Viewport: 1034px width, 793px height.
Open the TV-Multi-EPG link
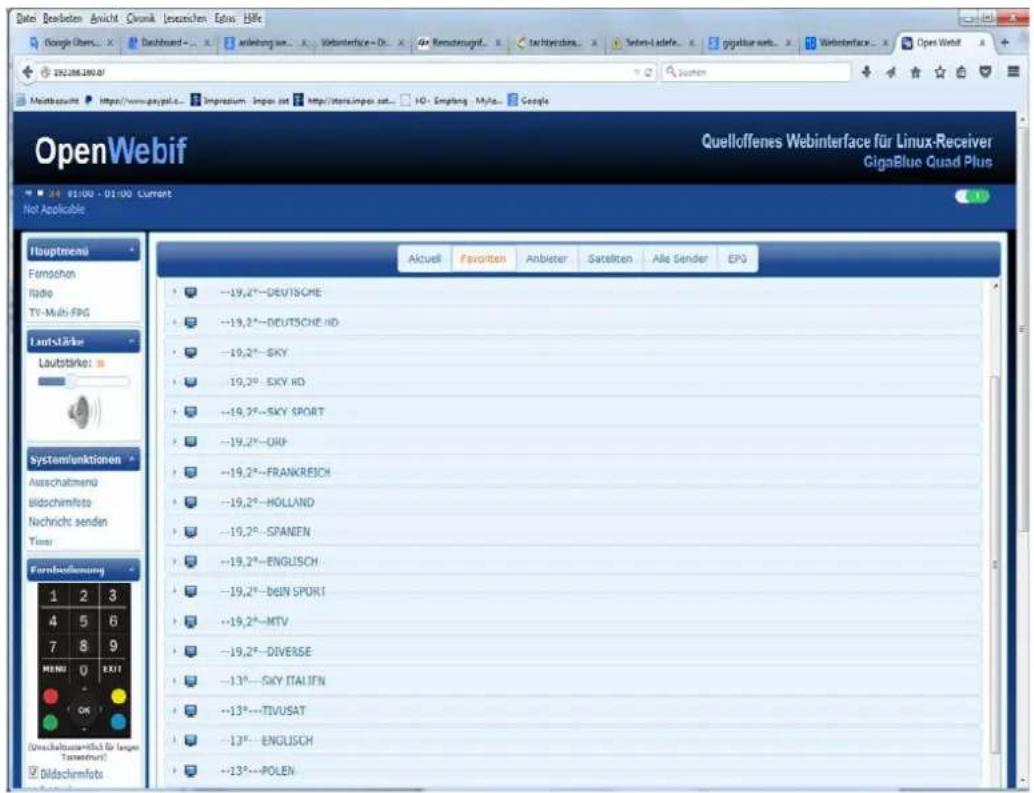click(59, 312)
